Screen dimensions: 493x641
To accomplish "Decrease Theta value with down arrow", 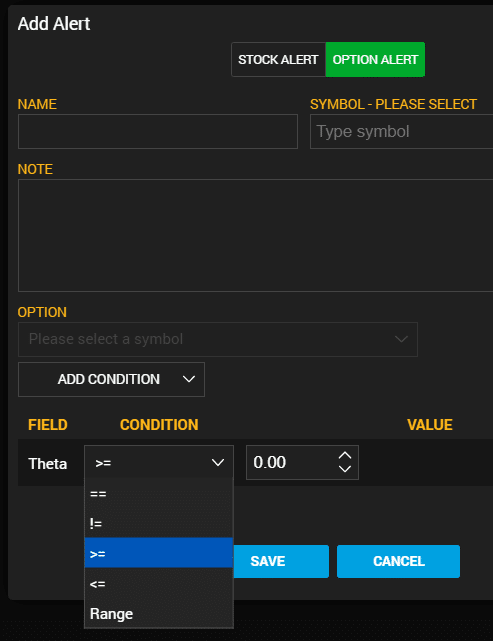I will (345, 469).
